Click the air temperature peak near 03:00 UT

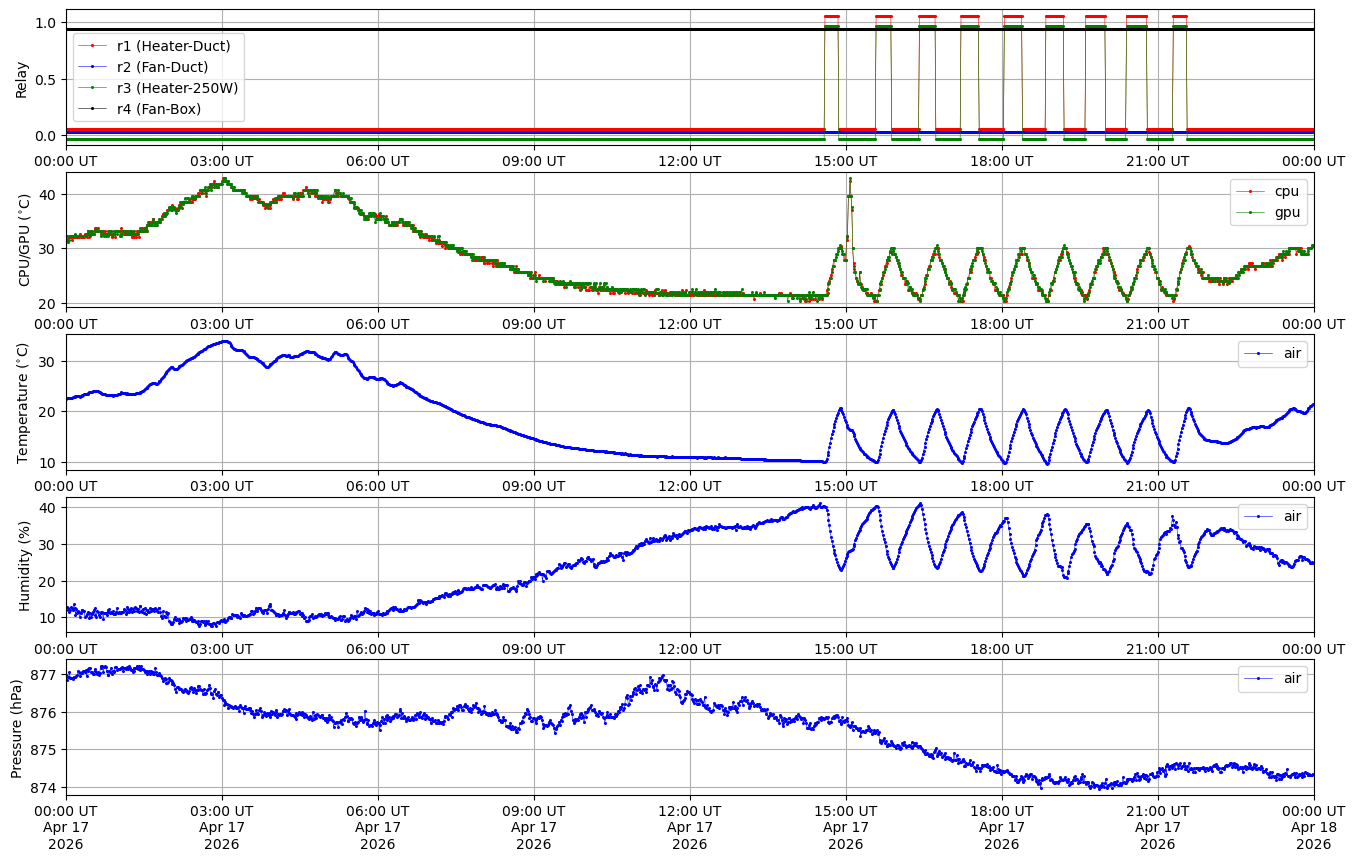[x=226, y=342]
